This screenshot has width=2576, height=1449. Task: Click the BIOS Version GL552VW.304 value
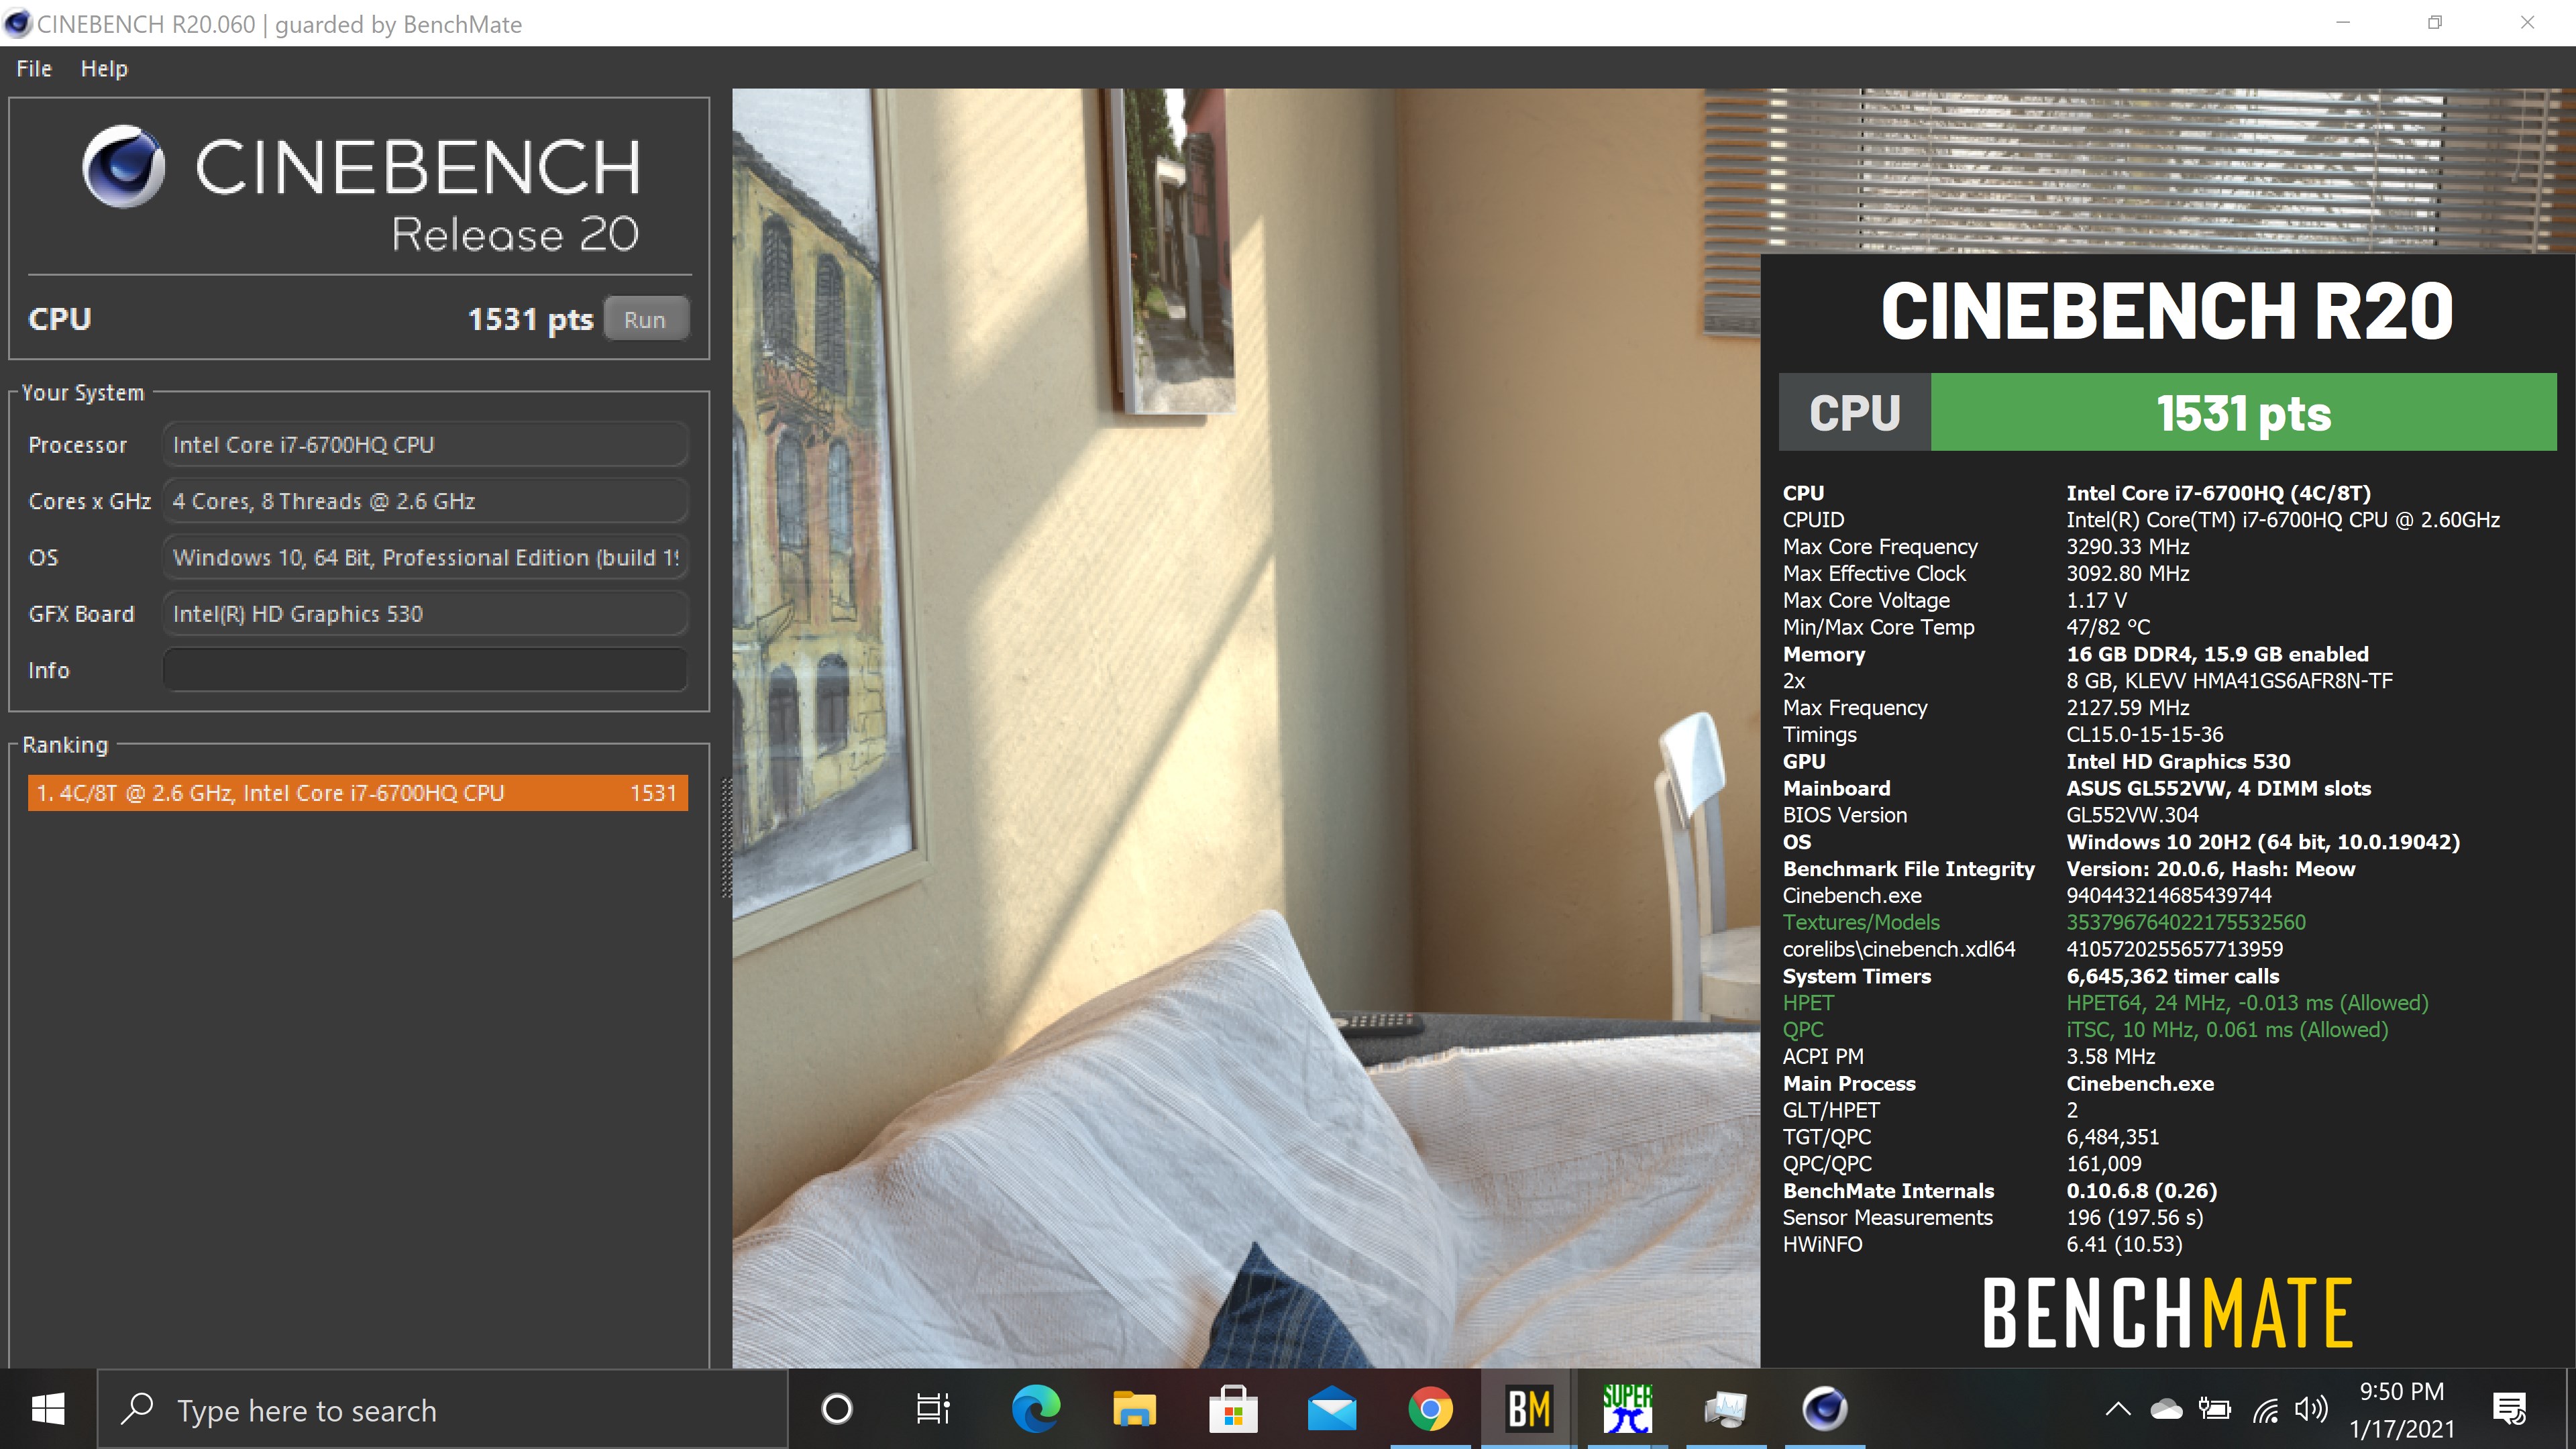[2132, 815]
